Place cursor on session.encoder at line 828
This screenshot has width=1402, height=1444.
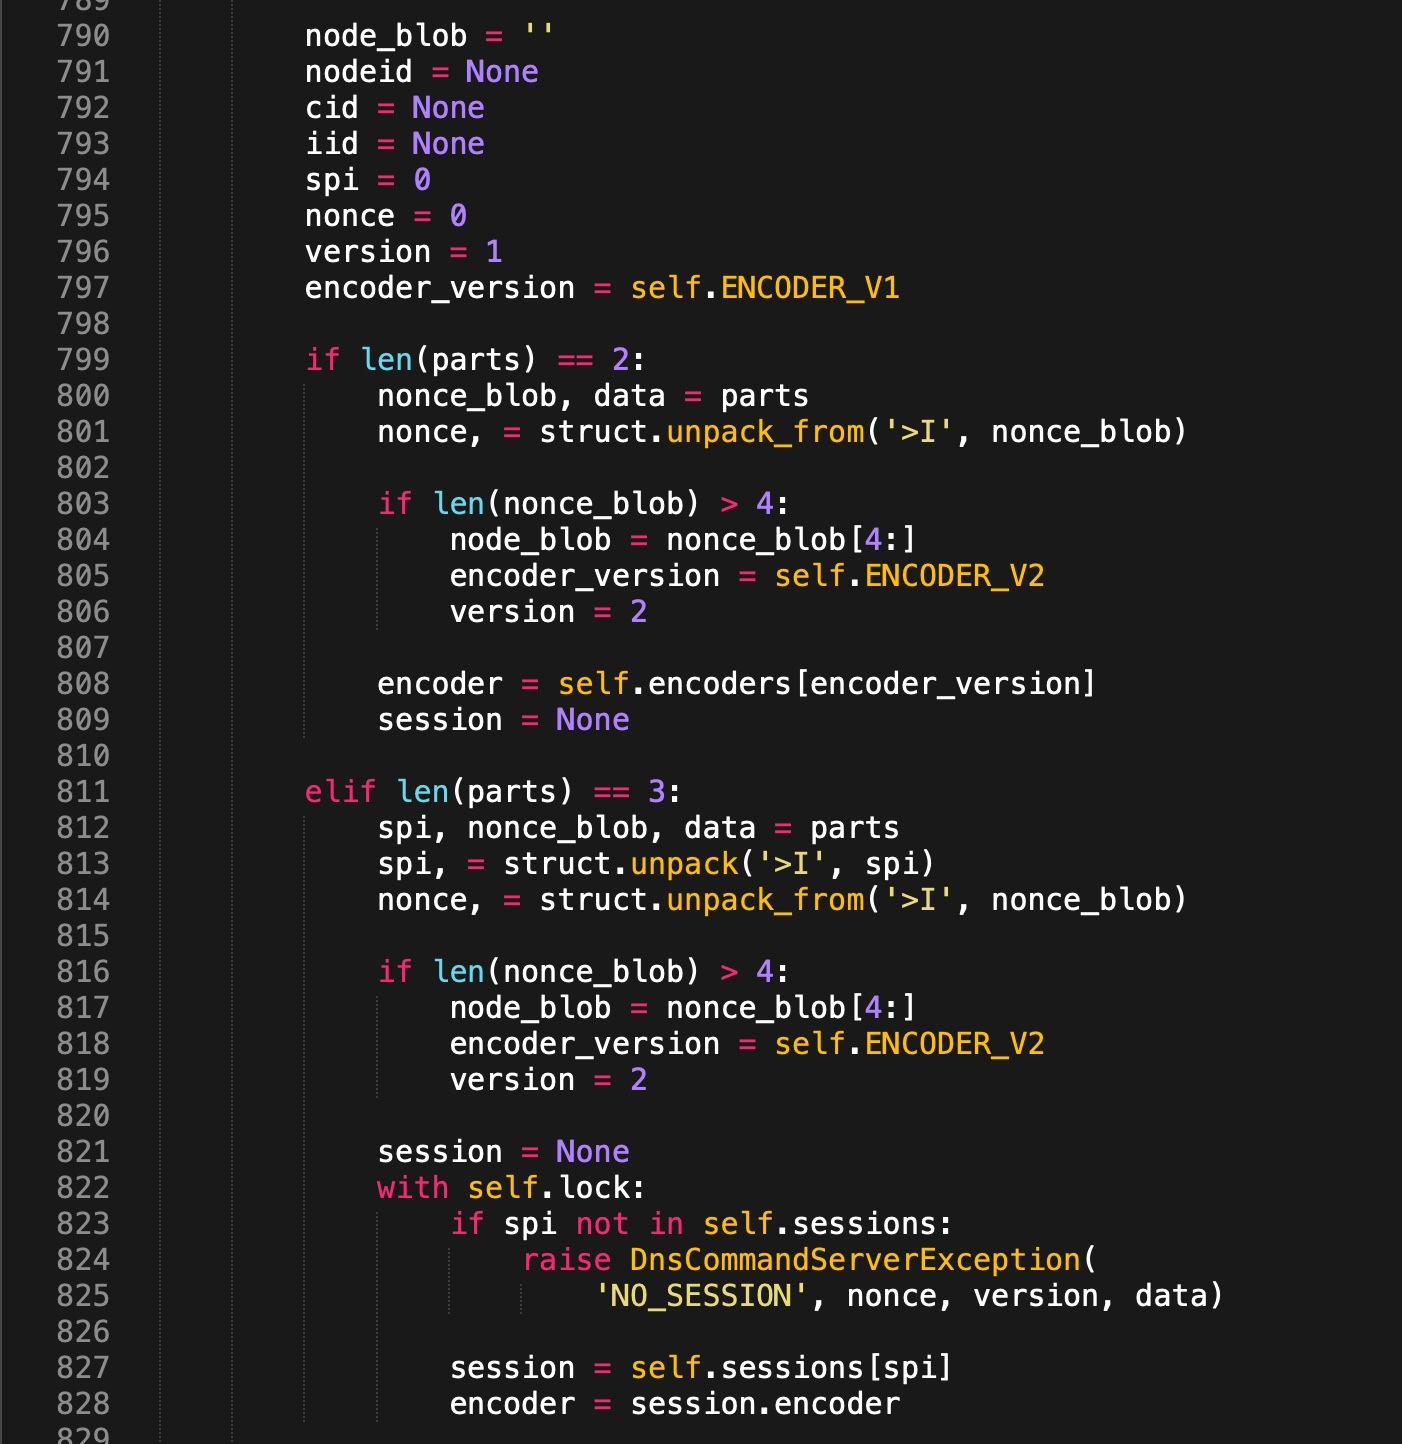pyautogui.click(x=764, y=1404)
